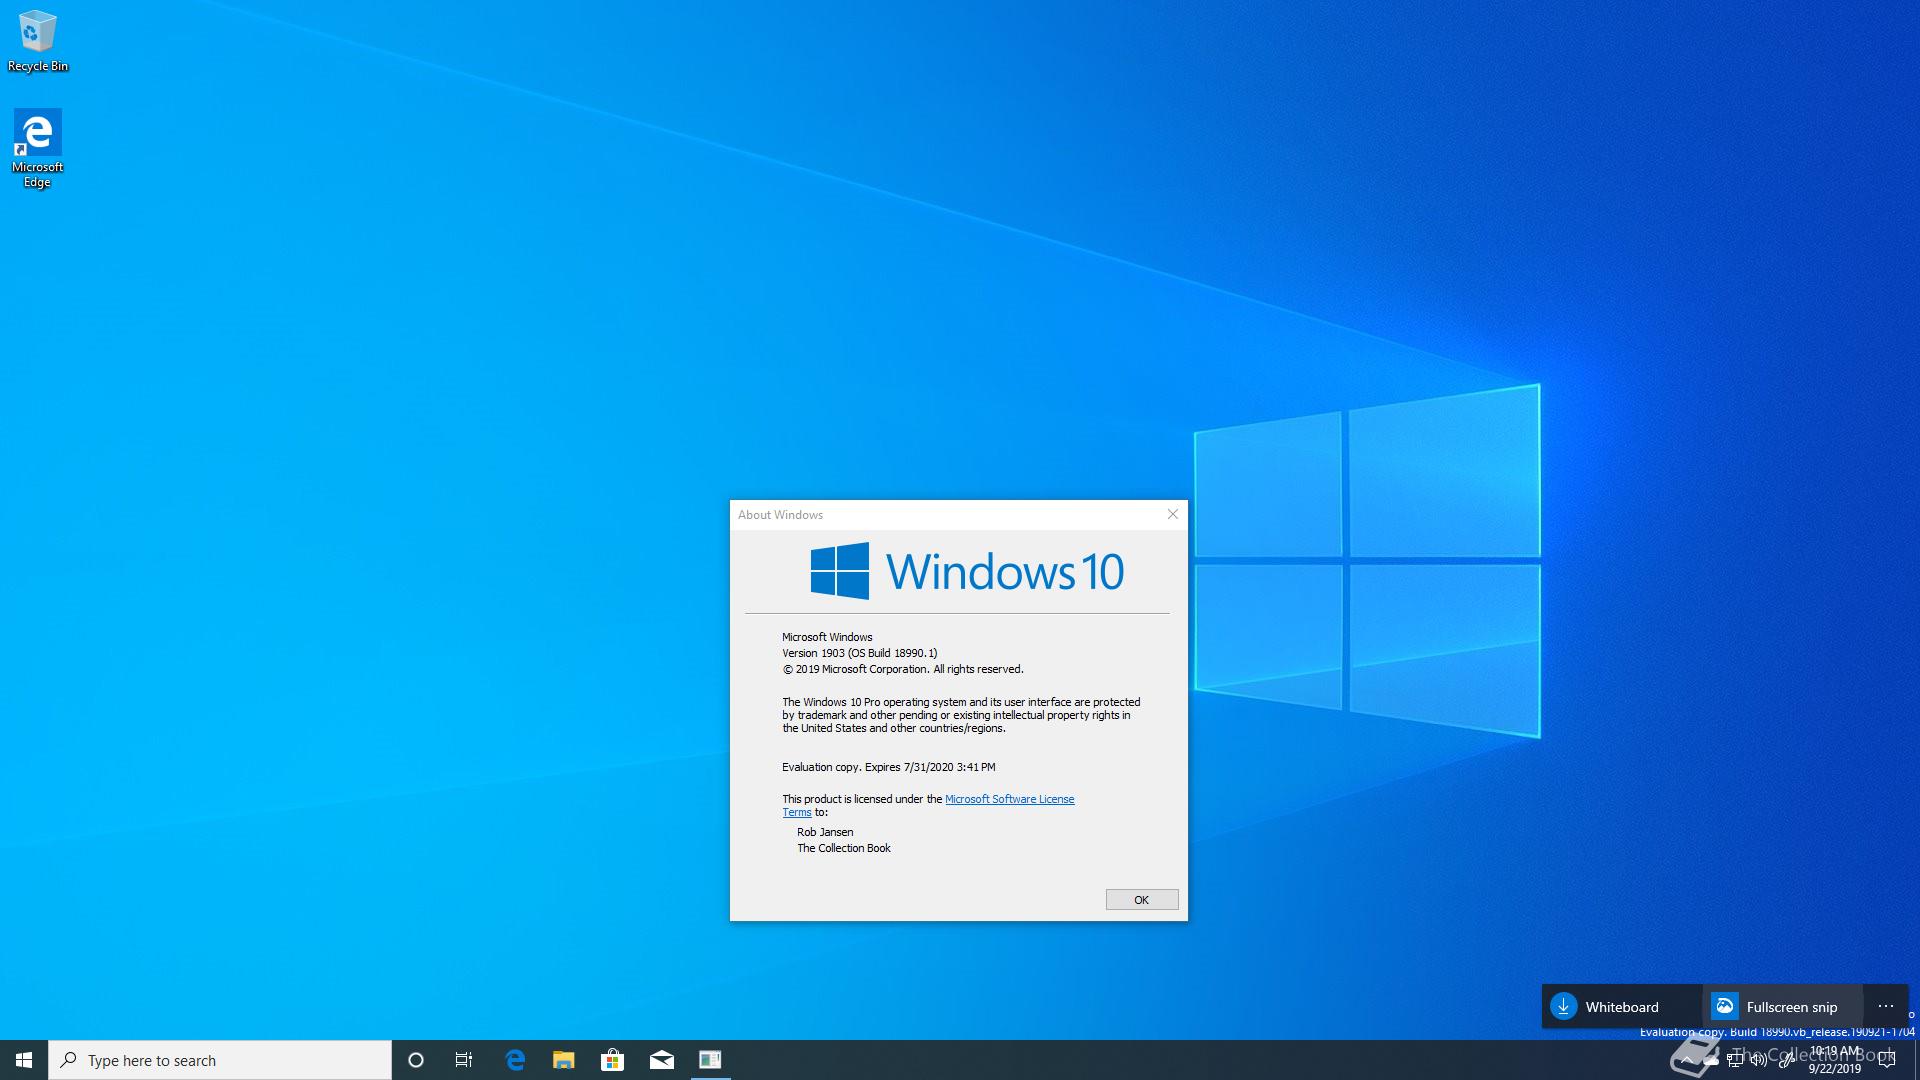Open the Action Center notifications icon
The width and height of the screenshot is (1920, 1080).
click(1887, 1060)
